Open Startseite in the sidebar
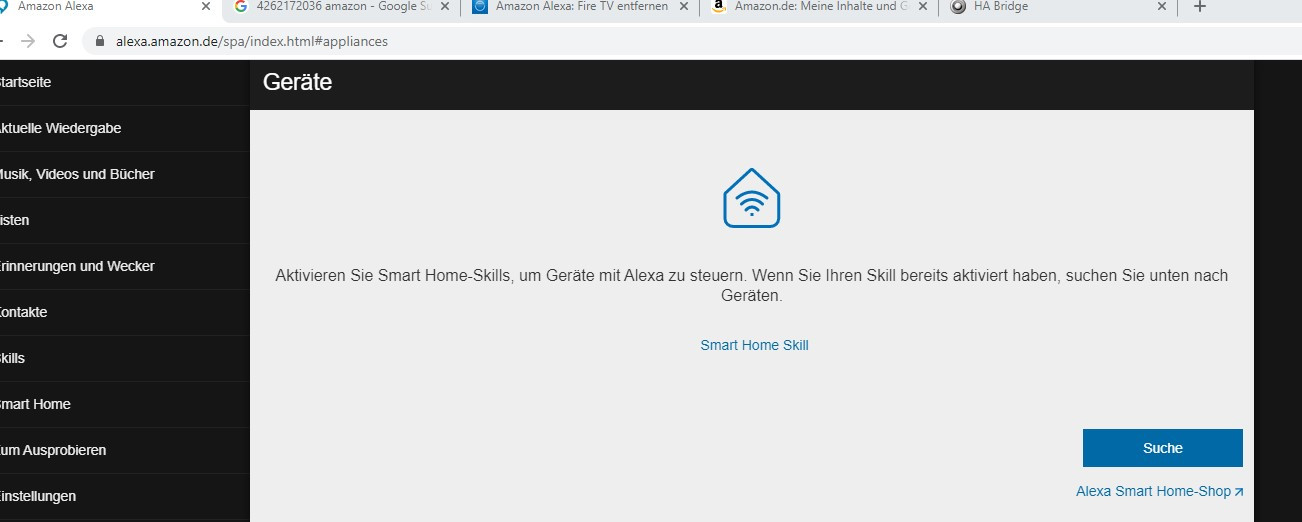 [x=124, y=82]
